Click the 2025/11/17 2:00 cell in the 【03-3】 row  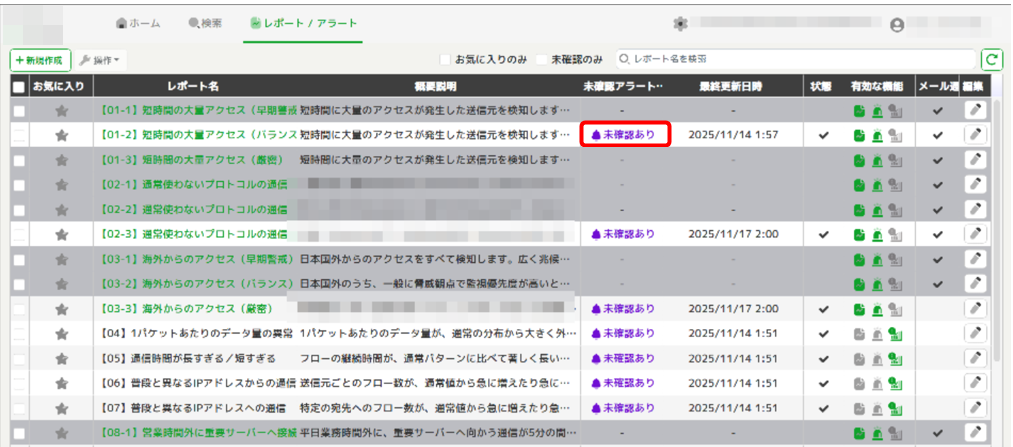click(x=733, y=309)
